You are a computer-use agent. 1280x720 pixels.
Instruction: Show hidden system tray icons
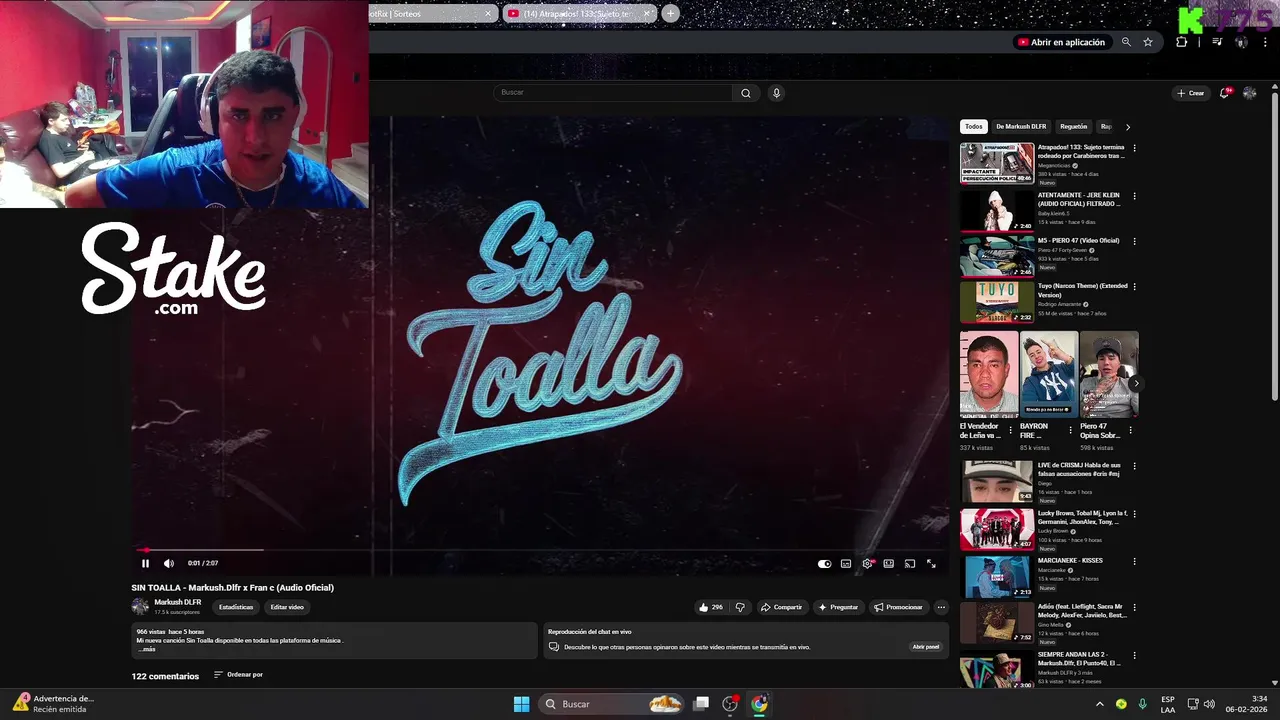tap(1099, 704)
